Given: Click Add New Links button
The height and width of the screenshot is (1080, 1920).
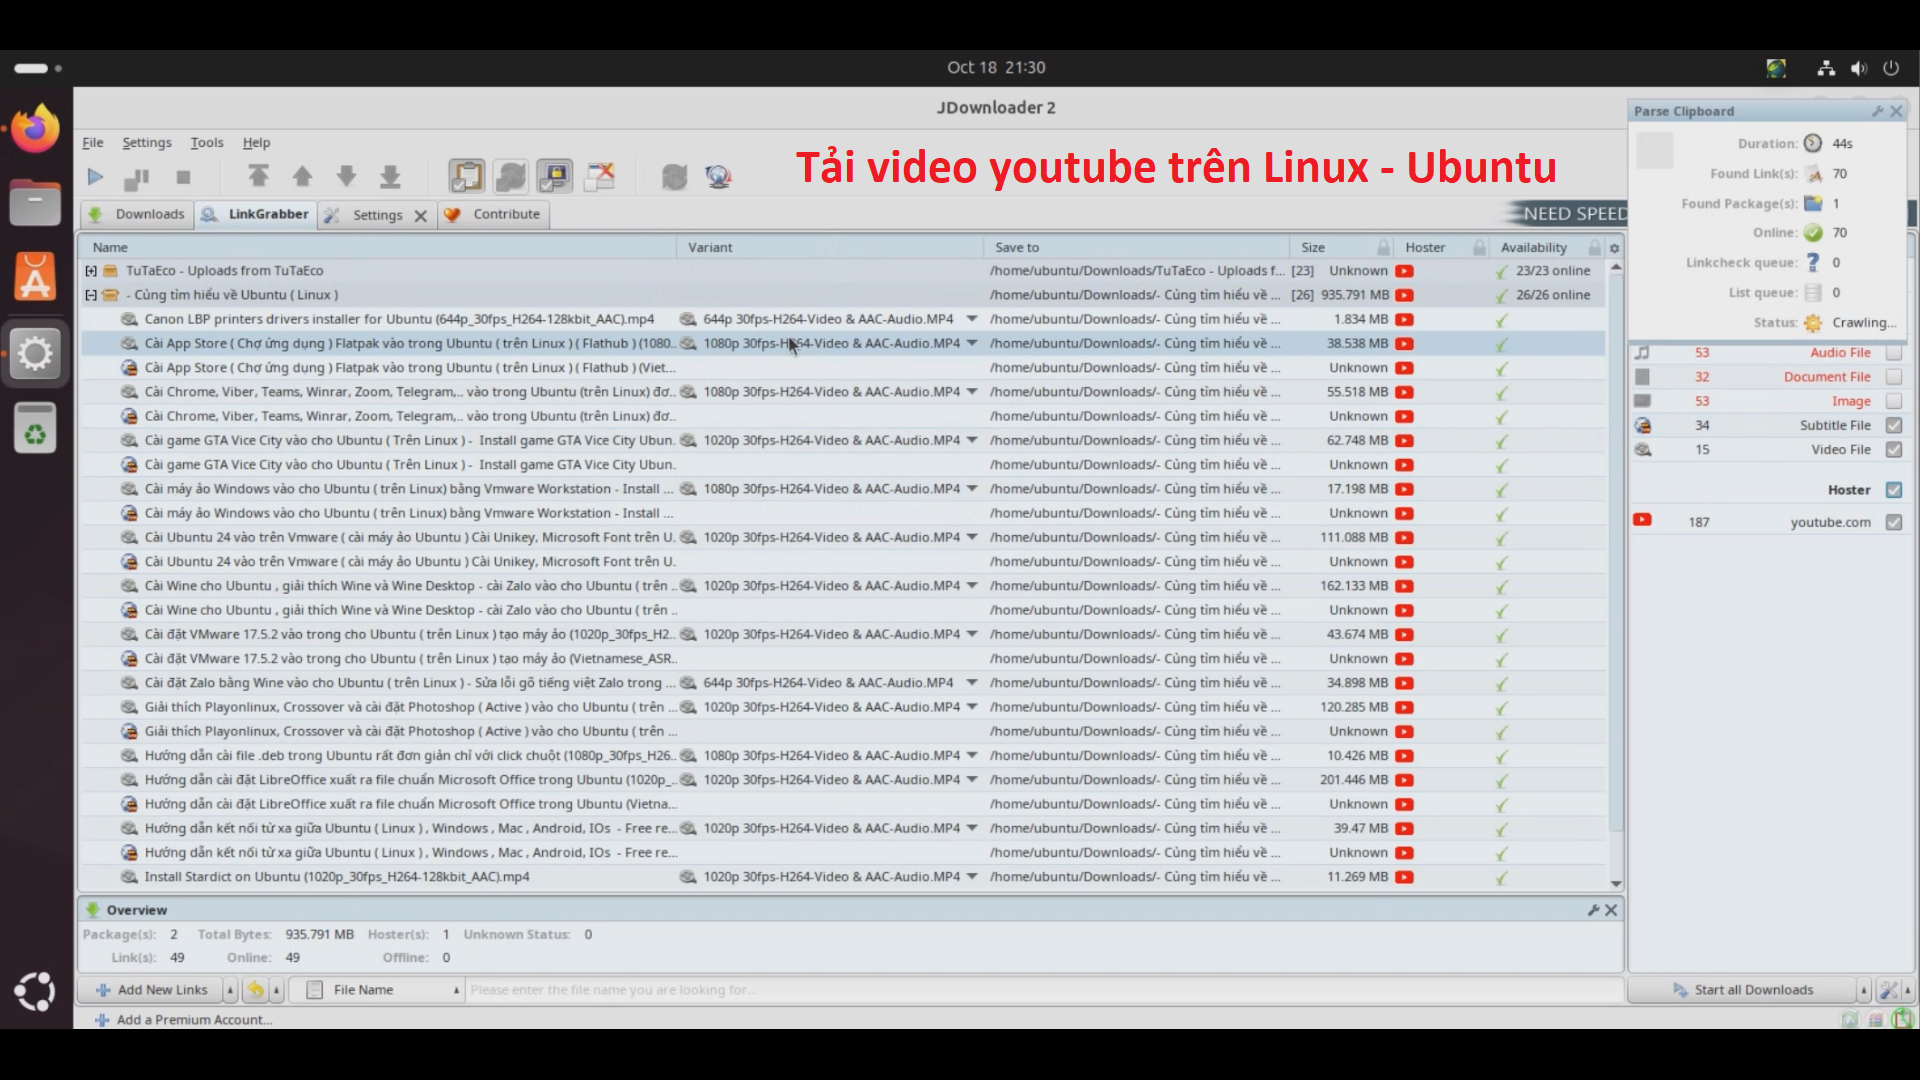Looking at the screenshot, I should click(151, 990).
